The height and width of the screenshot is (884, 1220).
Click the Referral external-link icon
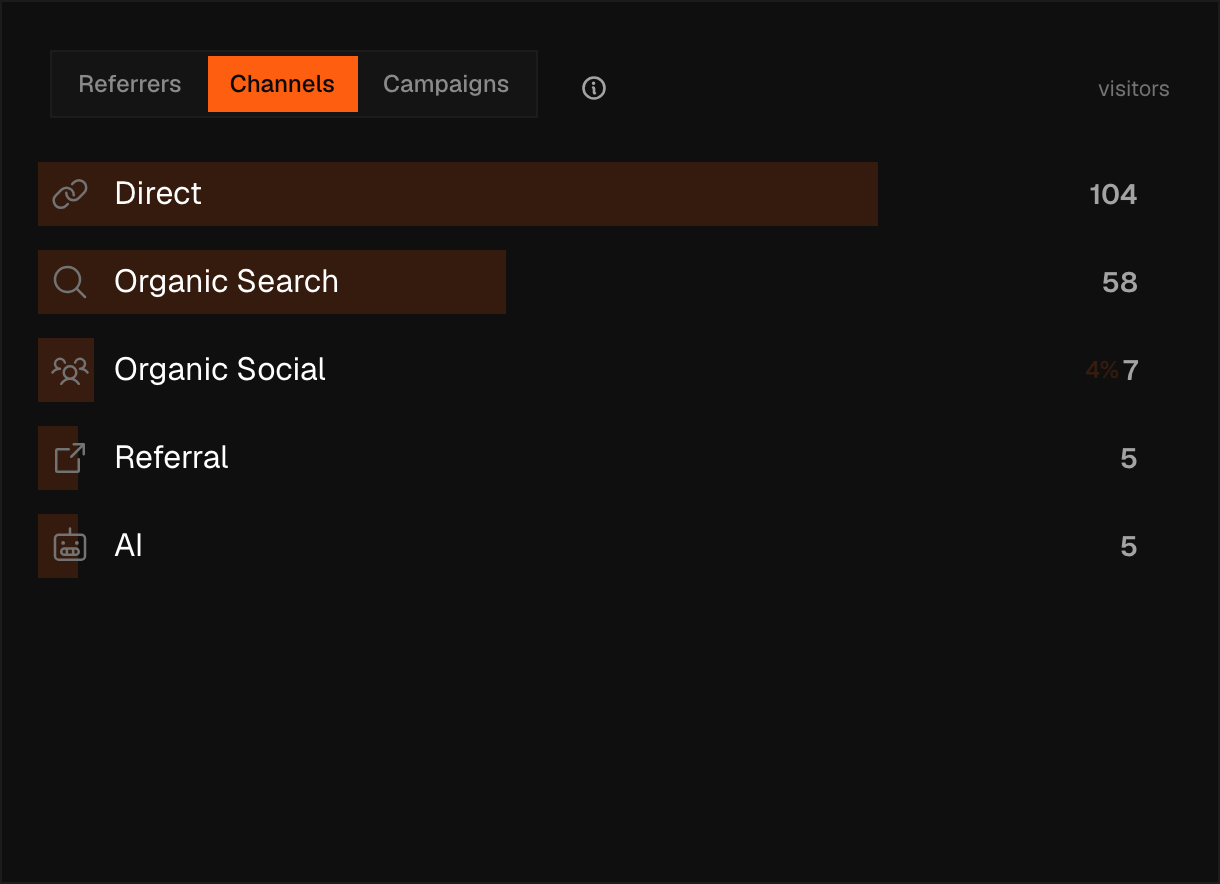(x=70, y=458)
